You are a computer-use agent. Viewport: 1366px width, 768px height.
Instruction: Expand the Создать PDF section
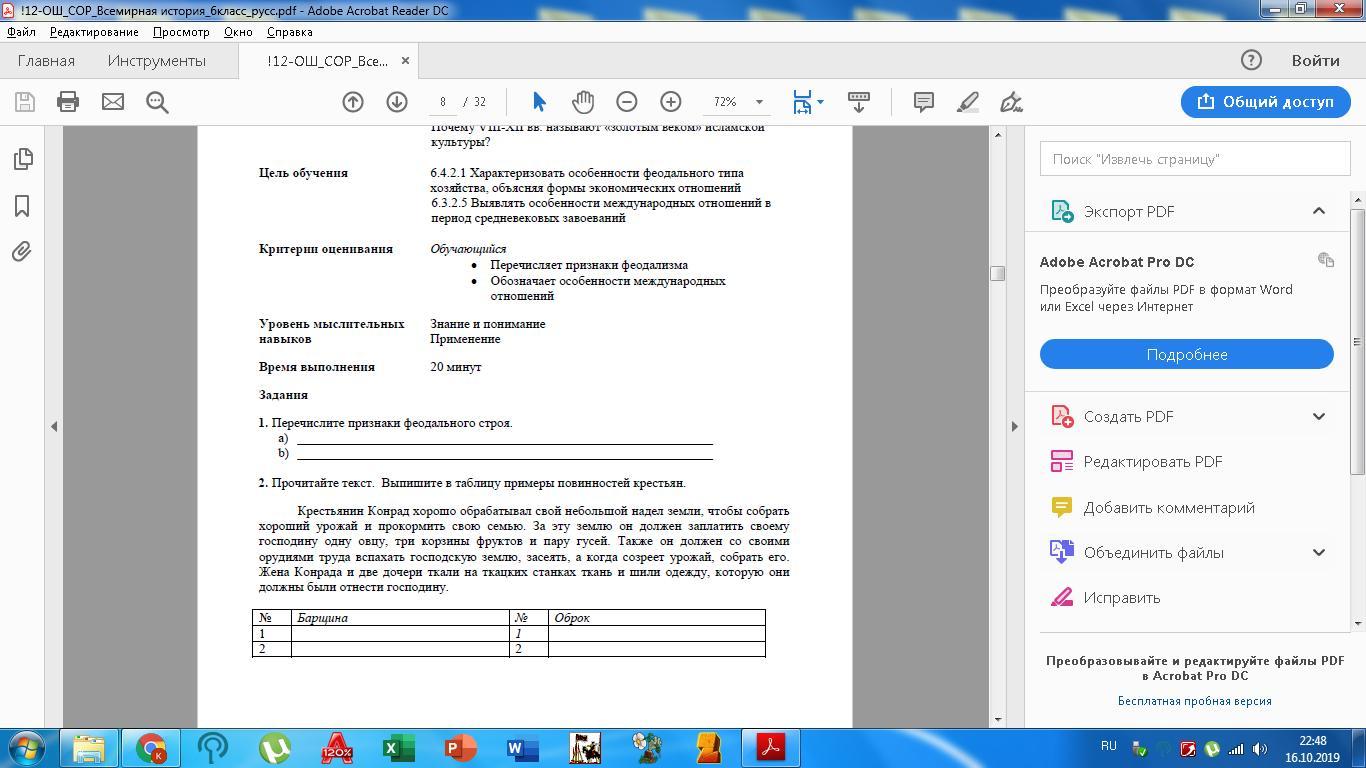[1318, 416]
